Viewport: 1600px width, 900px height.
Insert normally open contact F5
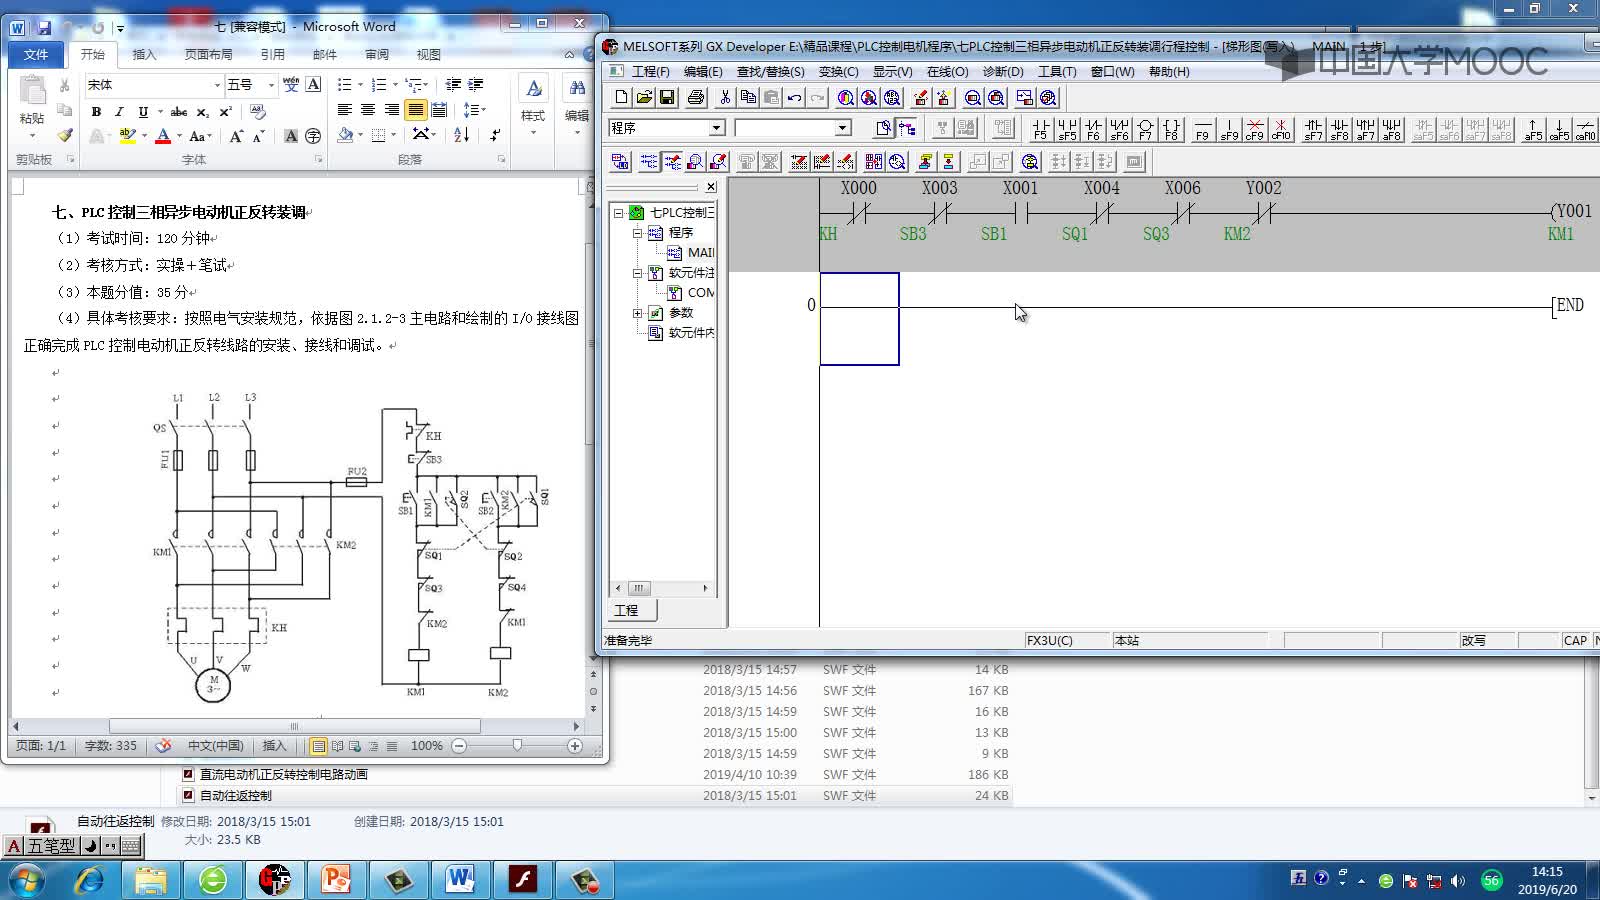1041,129
